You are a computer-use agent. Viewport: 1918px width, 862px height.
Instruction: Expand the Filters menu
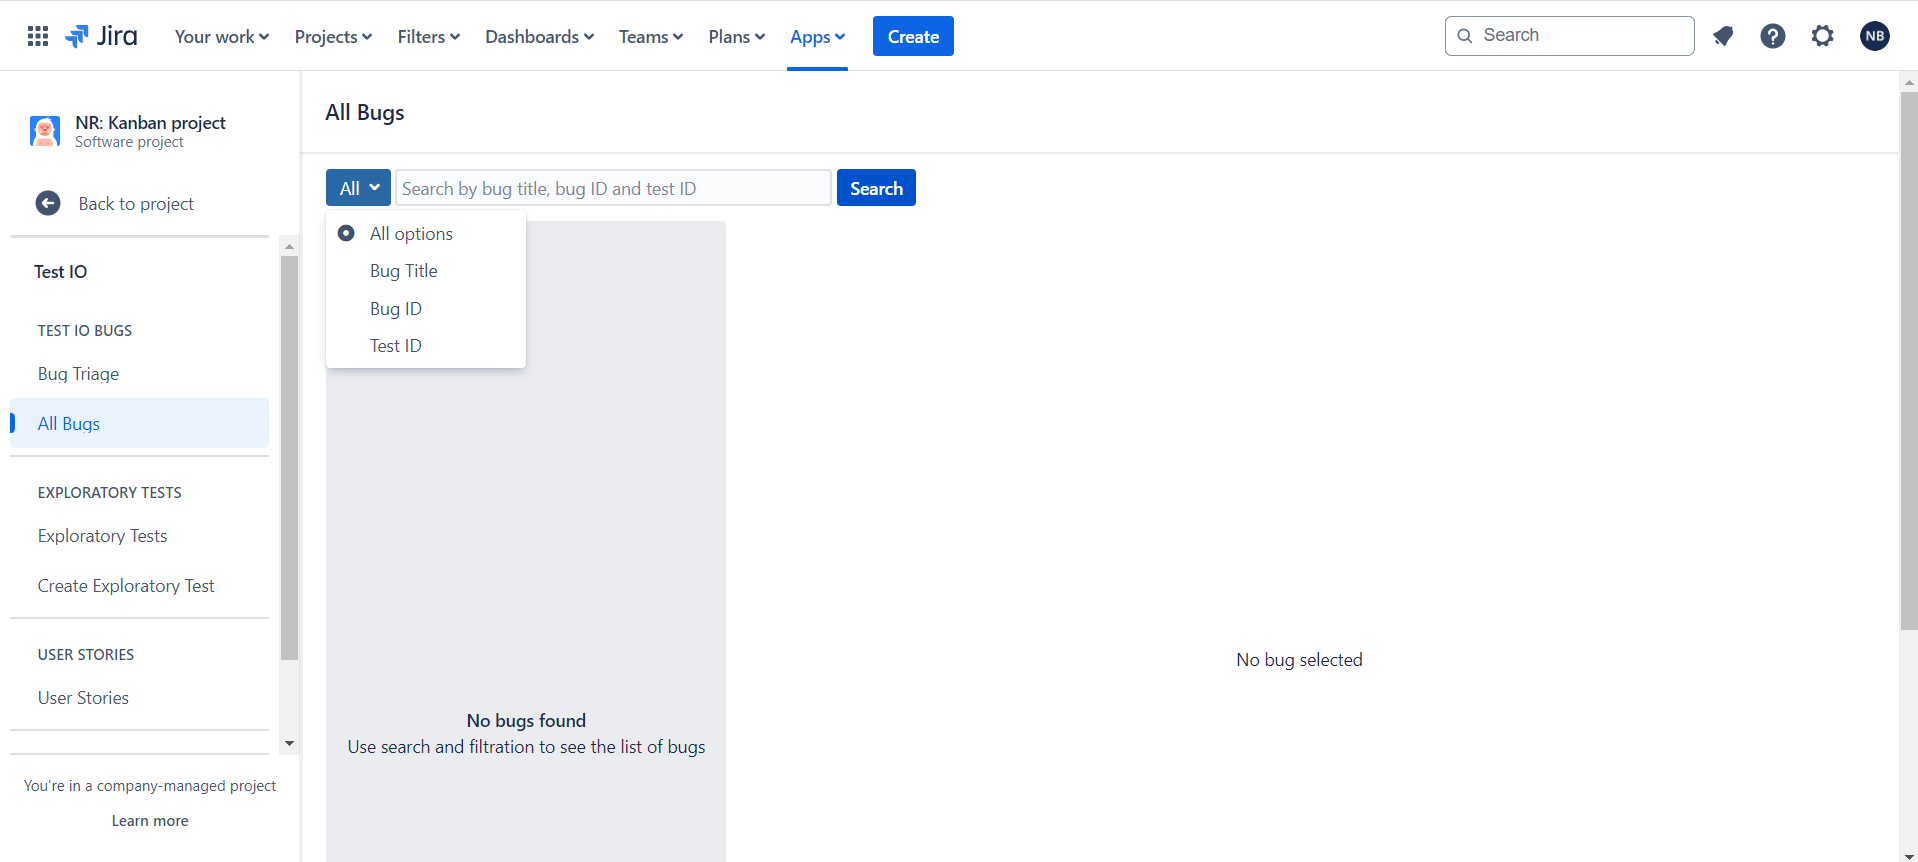(x=428, y=36)
